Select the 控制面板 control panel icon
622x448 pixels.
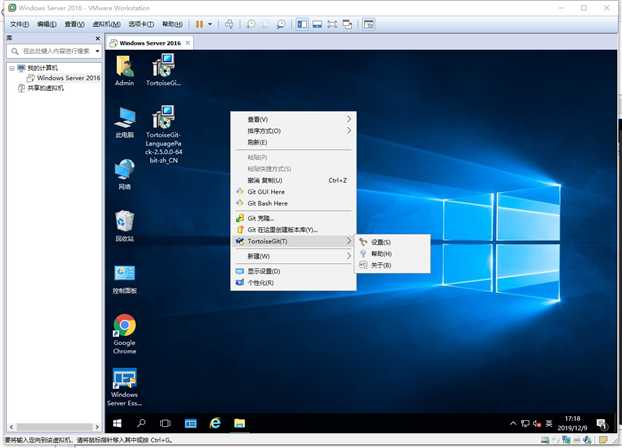point(125,279)
